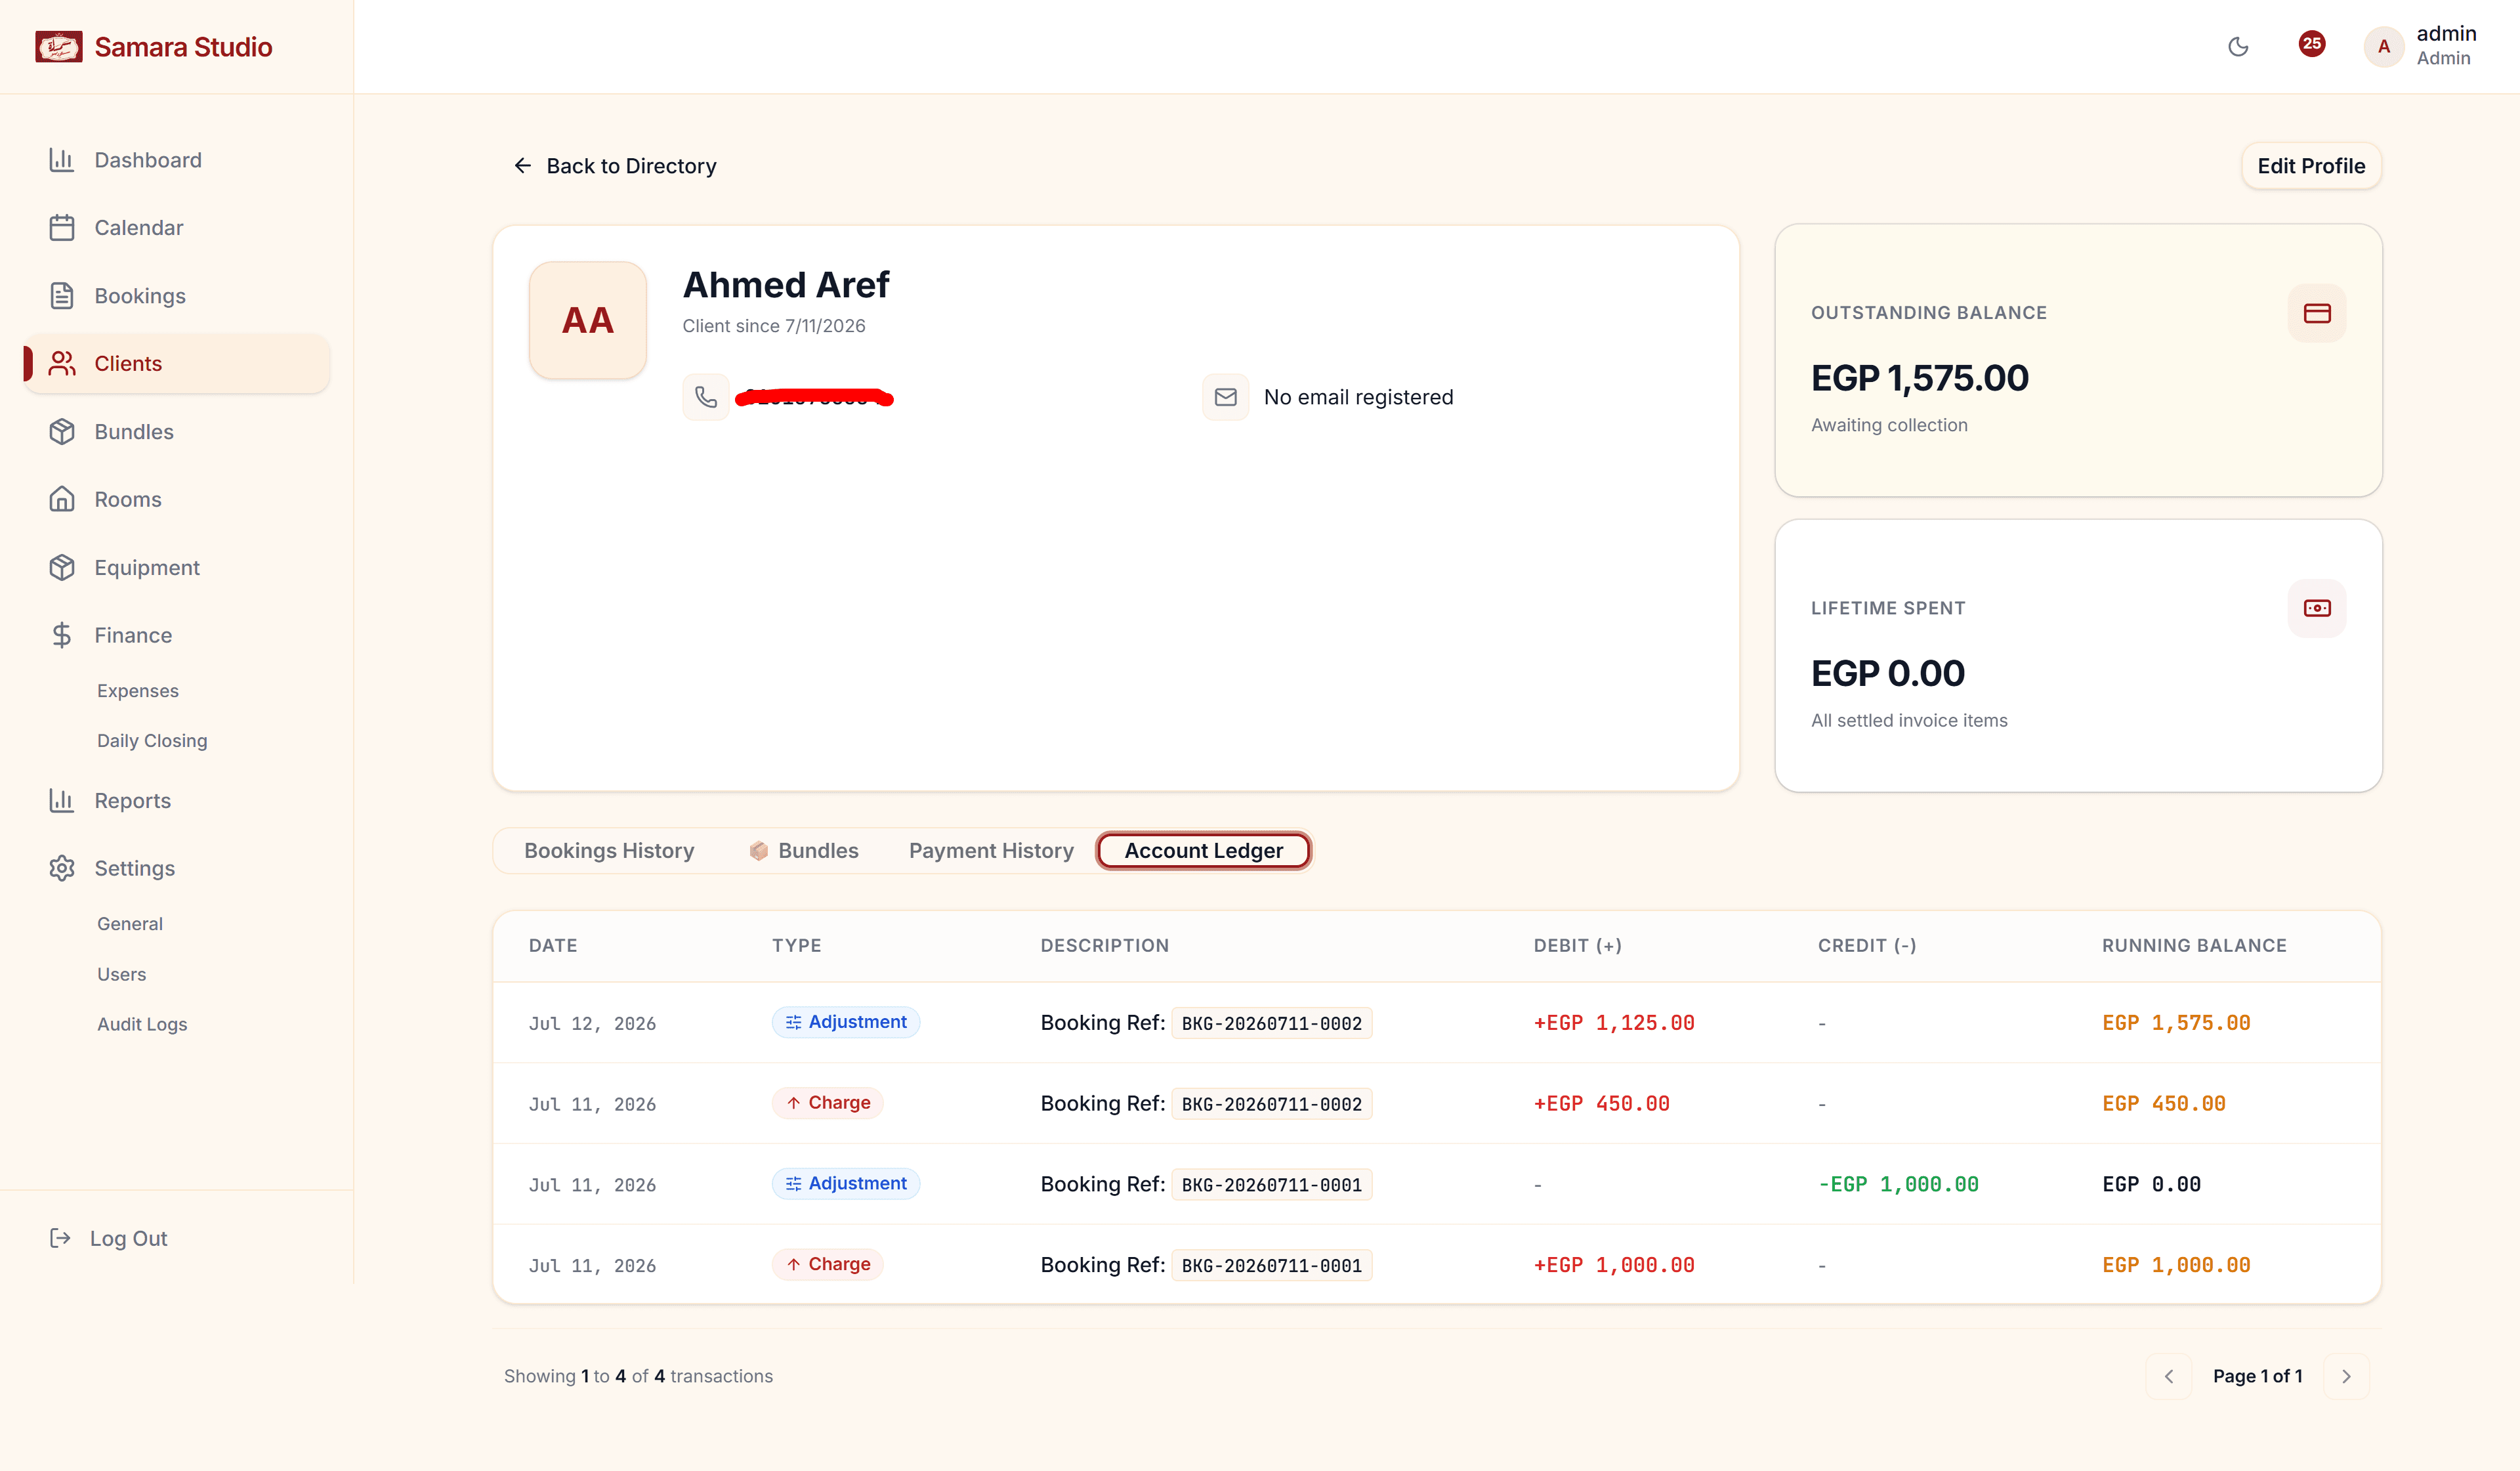This screenshot has width=2520, height=1471.
Task: Click the phone icon in client card
Action: 706,397
